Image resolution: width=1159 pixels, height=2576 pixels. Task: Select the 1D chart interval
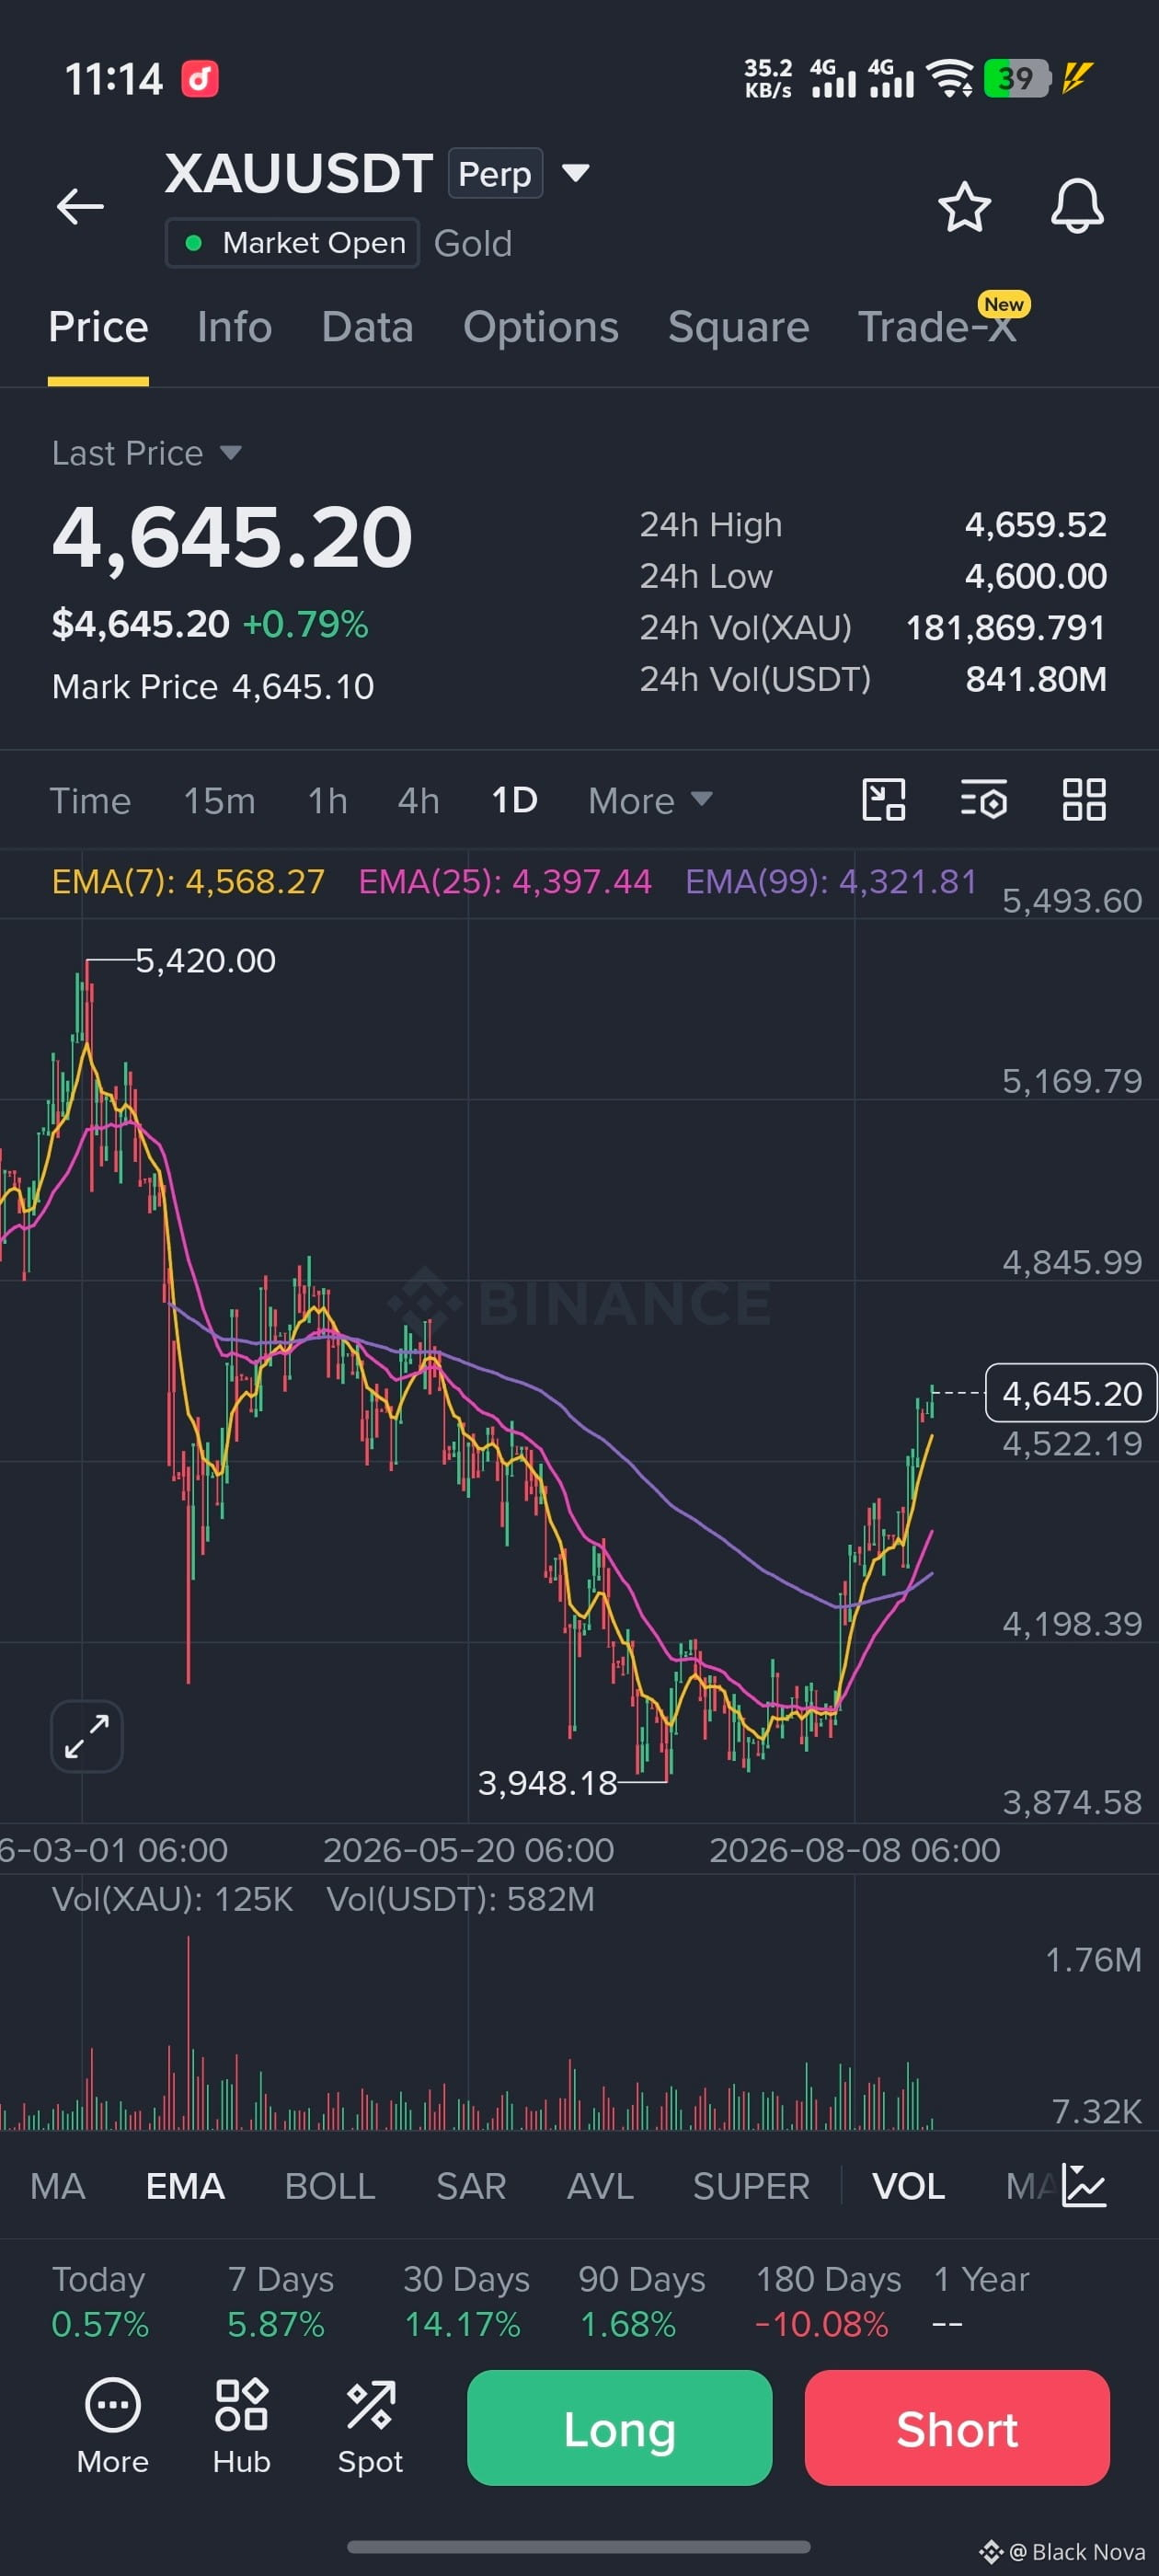click(x=514, y=800)
